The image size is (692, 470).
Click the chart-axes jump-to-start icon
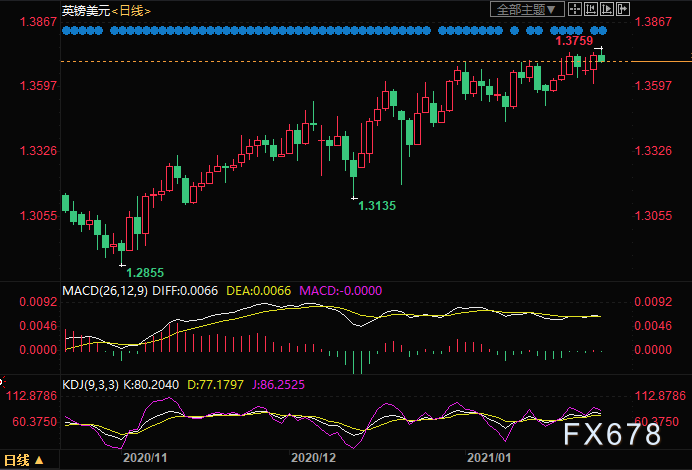pos(590,9)
